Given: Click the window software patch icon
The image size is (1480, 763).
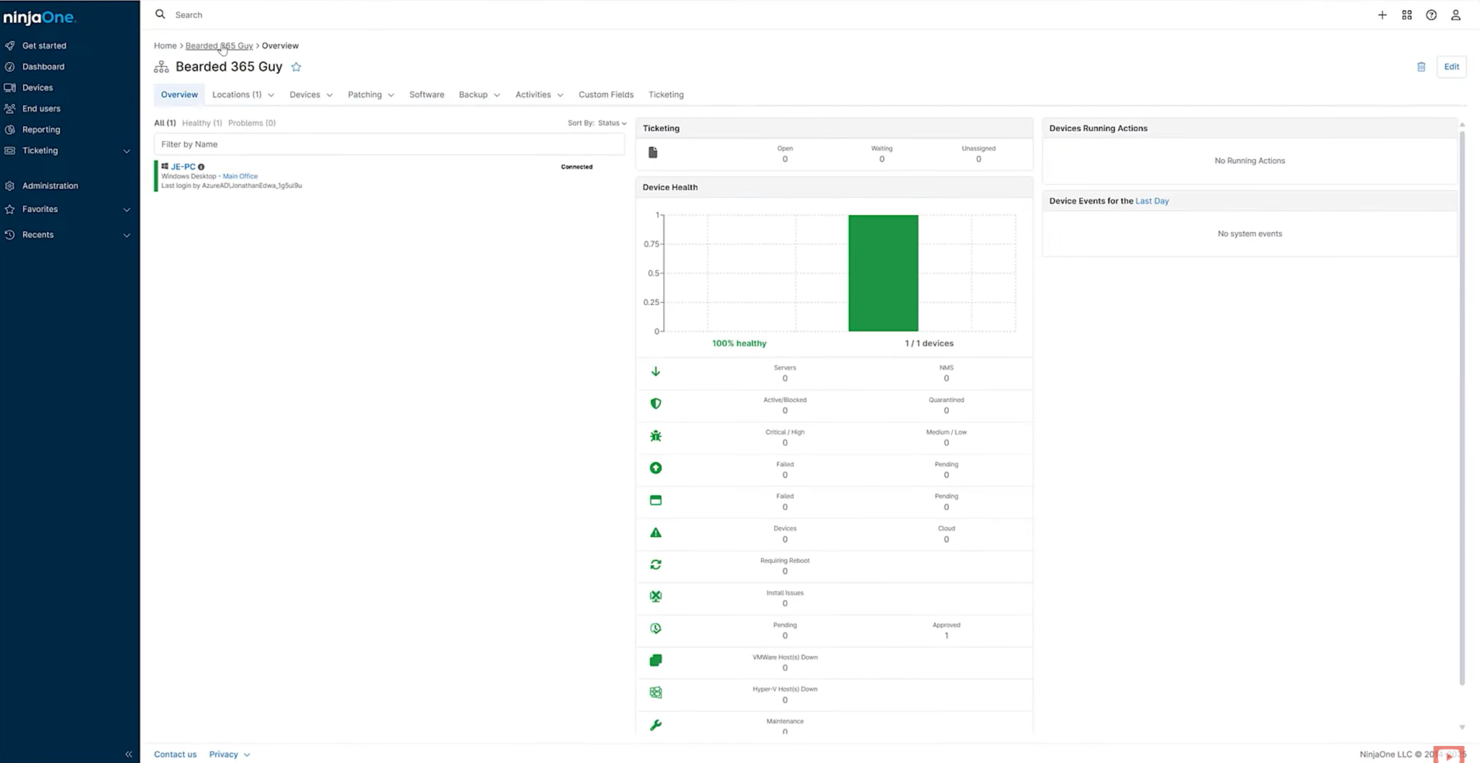Looking at the screenshot, I should click(656, 500).
